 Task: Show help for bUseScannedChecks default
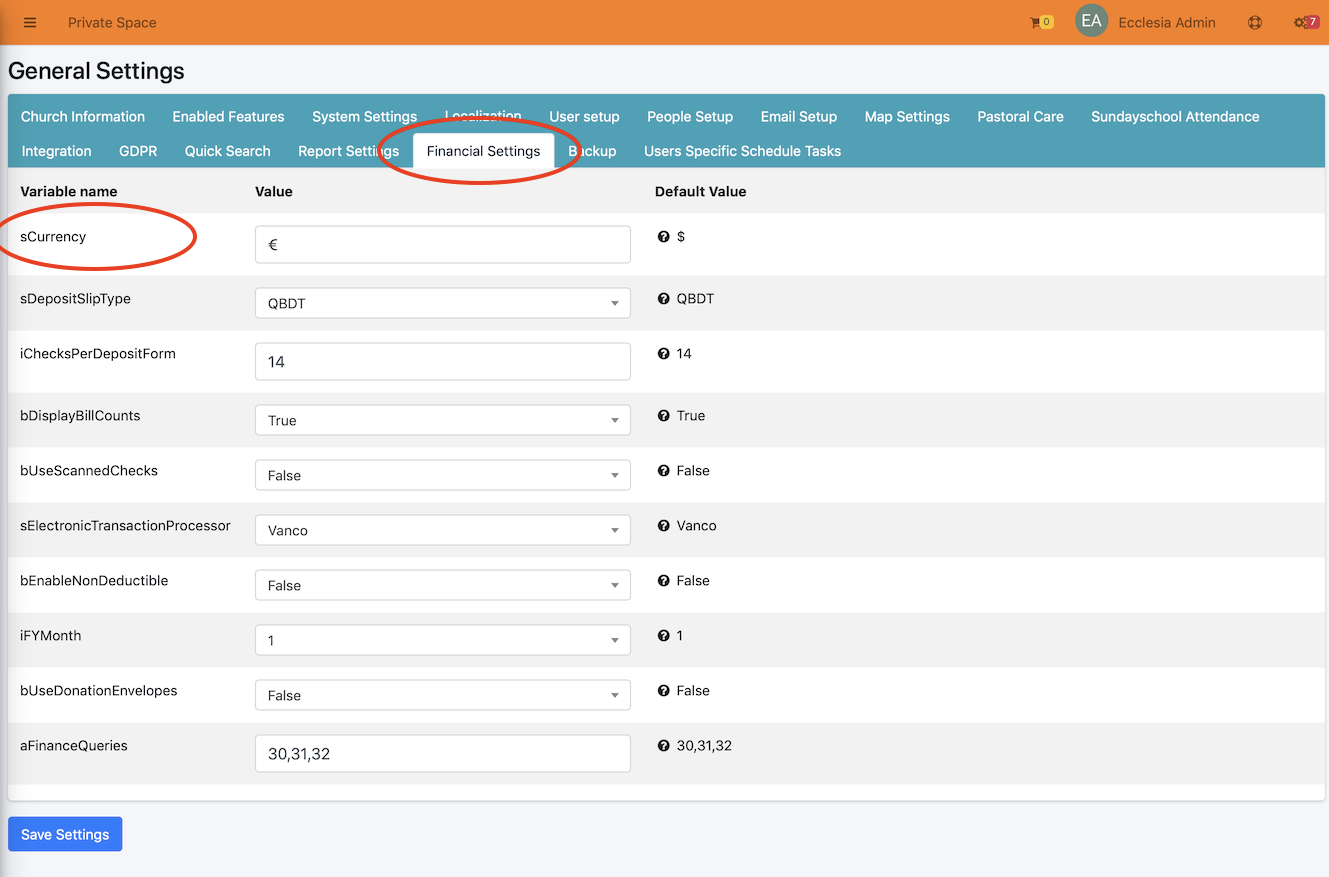click(x=663, y=471)
